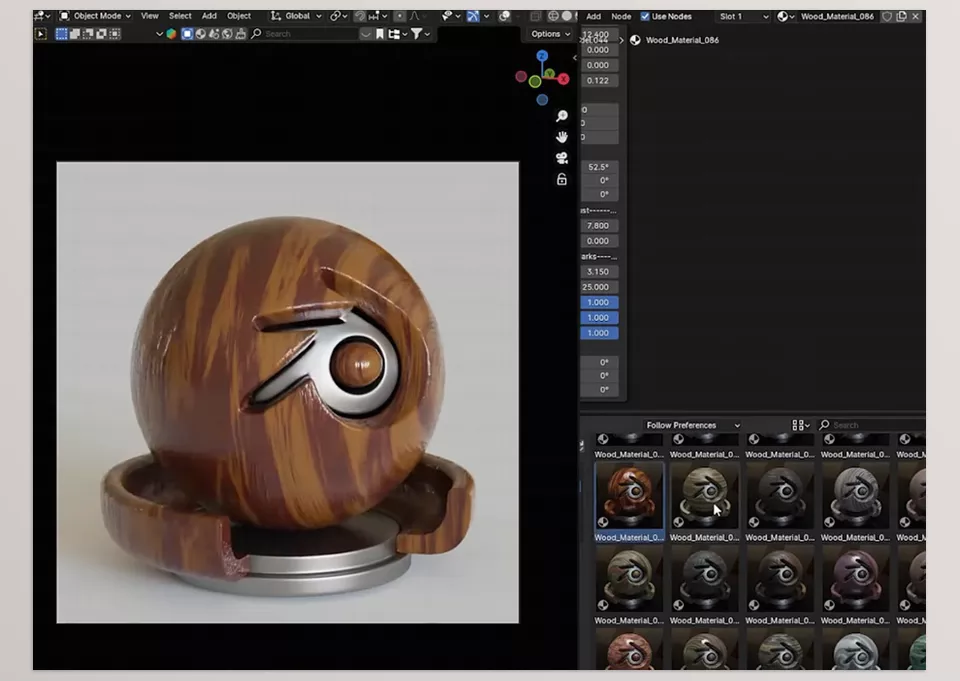
Task: Open the viewport editor type selector
Action: coord(42,16)
